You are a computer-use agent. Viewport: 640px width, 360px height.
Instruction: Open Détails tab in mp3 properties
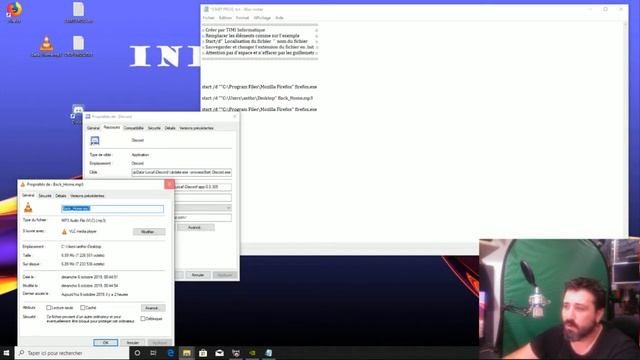(x=61, y=196)
